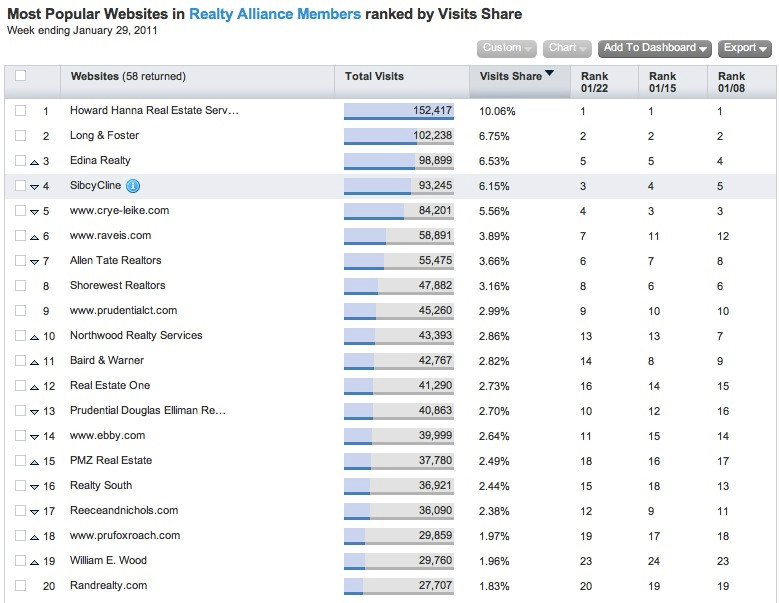This screenshot has width=779, height=603.
Task: Toggle the select-all checkbox in table header
Action: [x=20, y=75]
